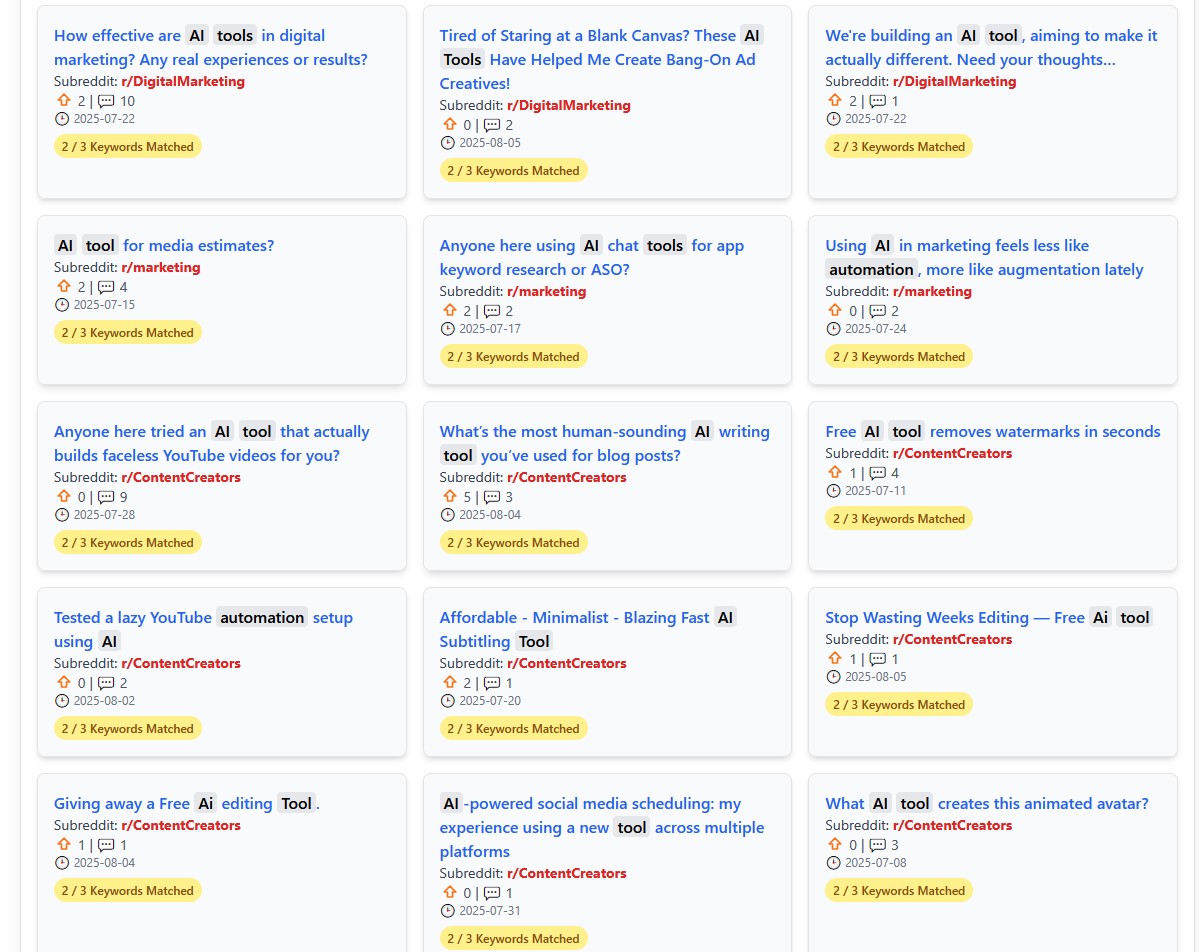
Task: Click r/ContentCreators under AI-powered social media scheduling post
Action: click(x=566, y=873)
